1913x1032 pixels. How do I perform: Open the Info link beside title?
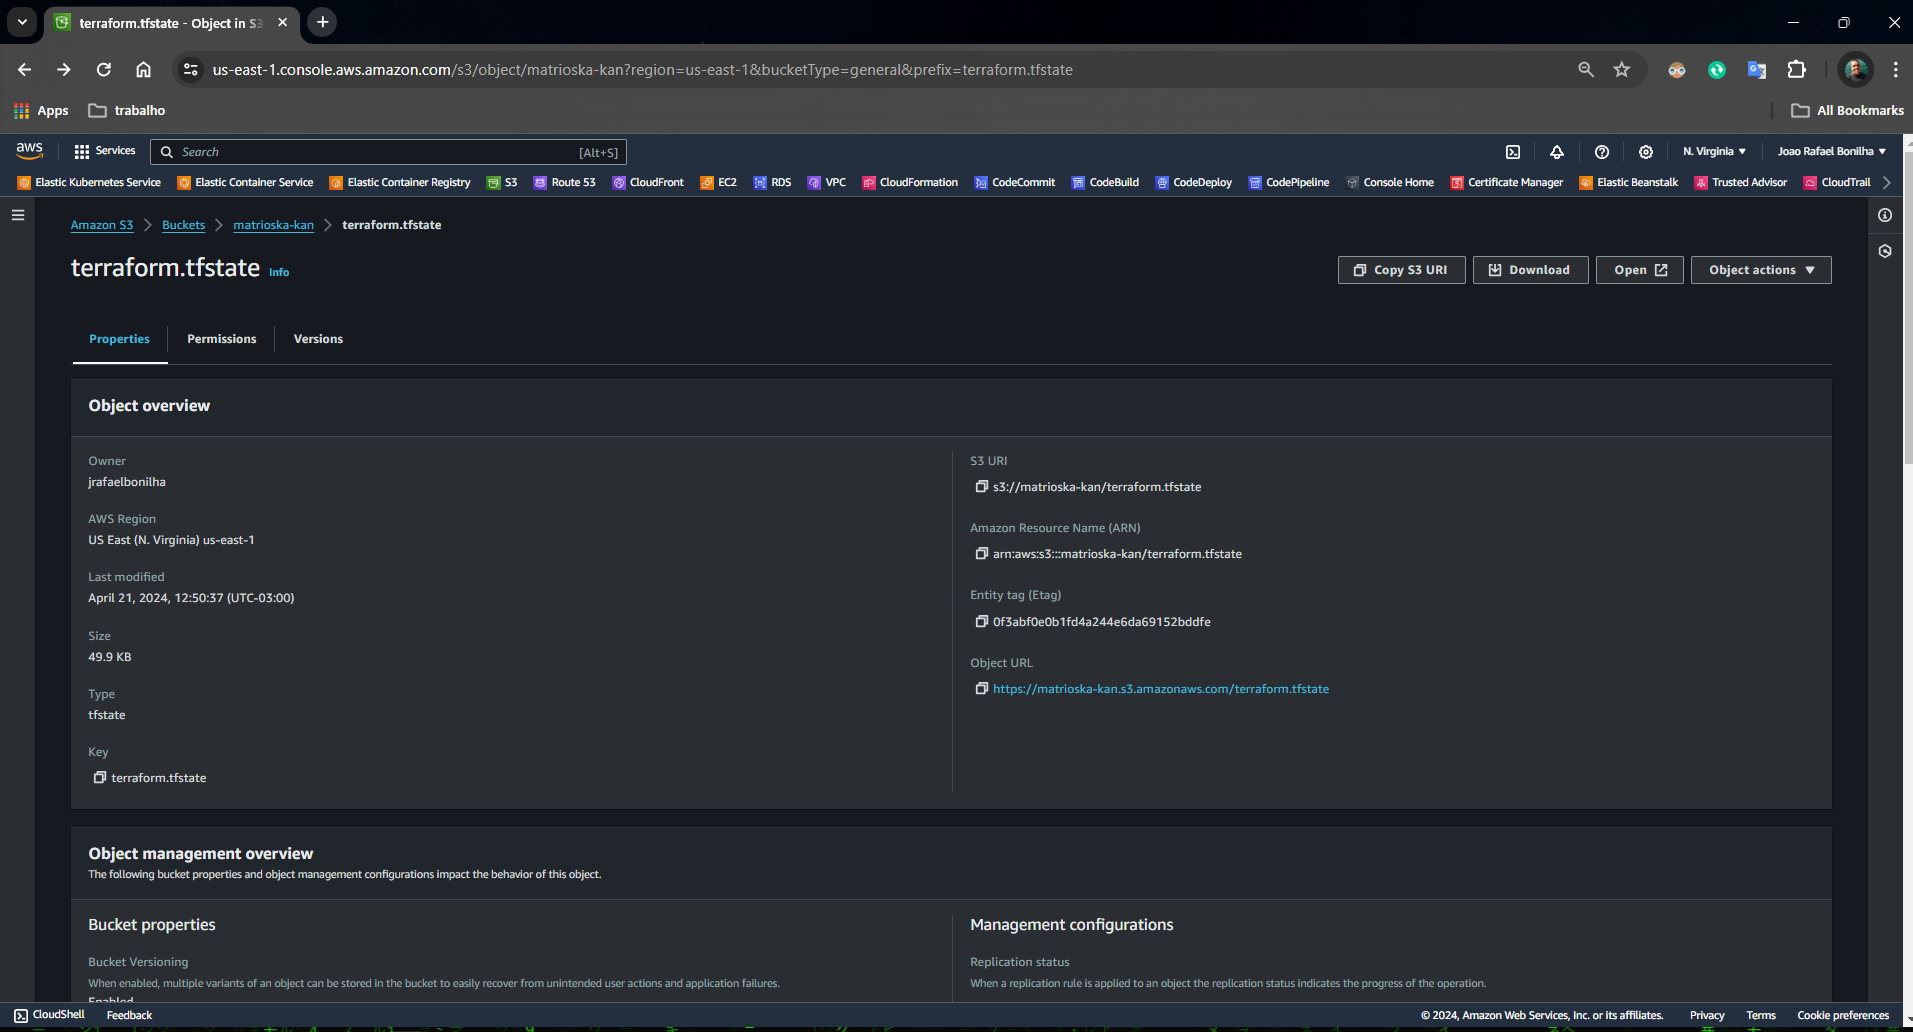(x=279, y=272)
